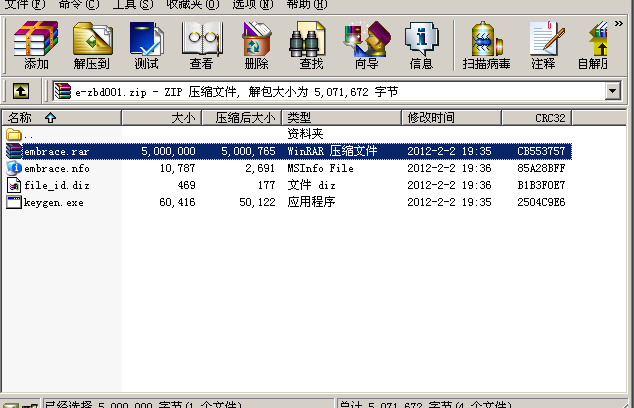Click the type text '文件 diz'
The image size is (634, 408).
coord(311,185)
